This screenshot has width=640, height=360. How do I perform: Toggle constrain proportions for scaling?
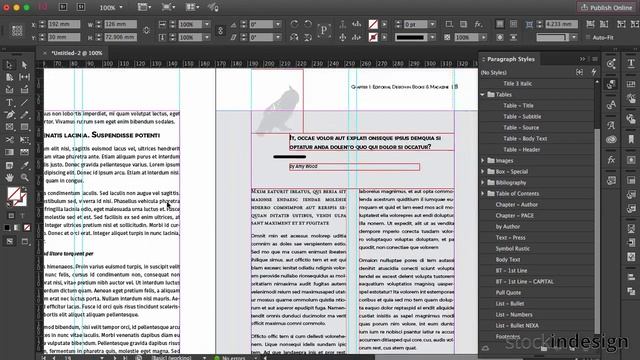tap(220, 31)
